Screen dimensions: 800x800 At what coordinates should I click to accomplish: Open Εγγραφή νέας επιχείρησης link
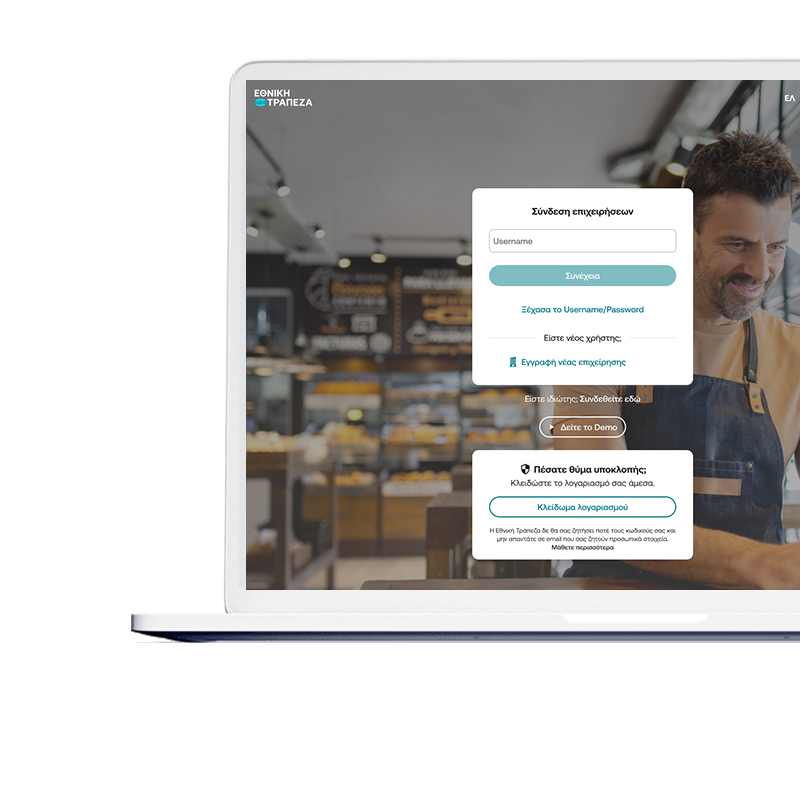(573, 362)
